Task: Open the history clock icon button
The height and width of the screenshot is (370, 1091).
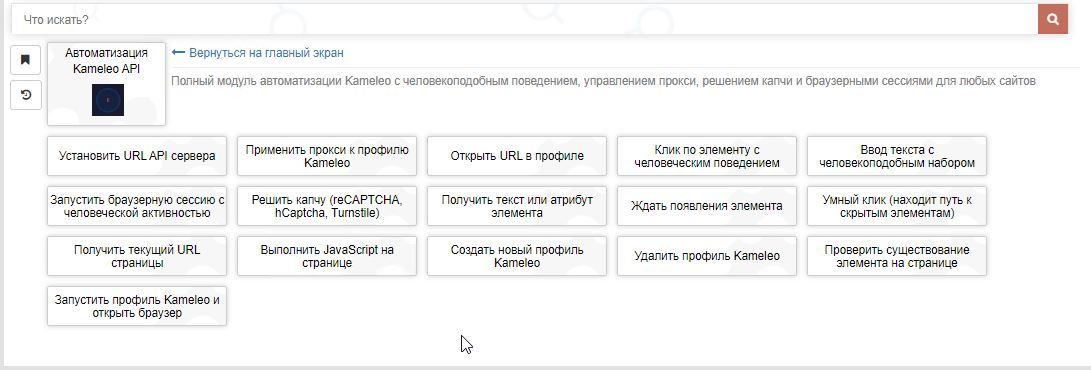Action: pyautogui.click(x=26, y=95)
